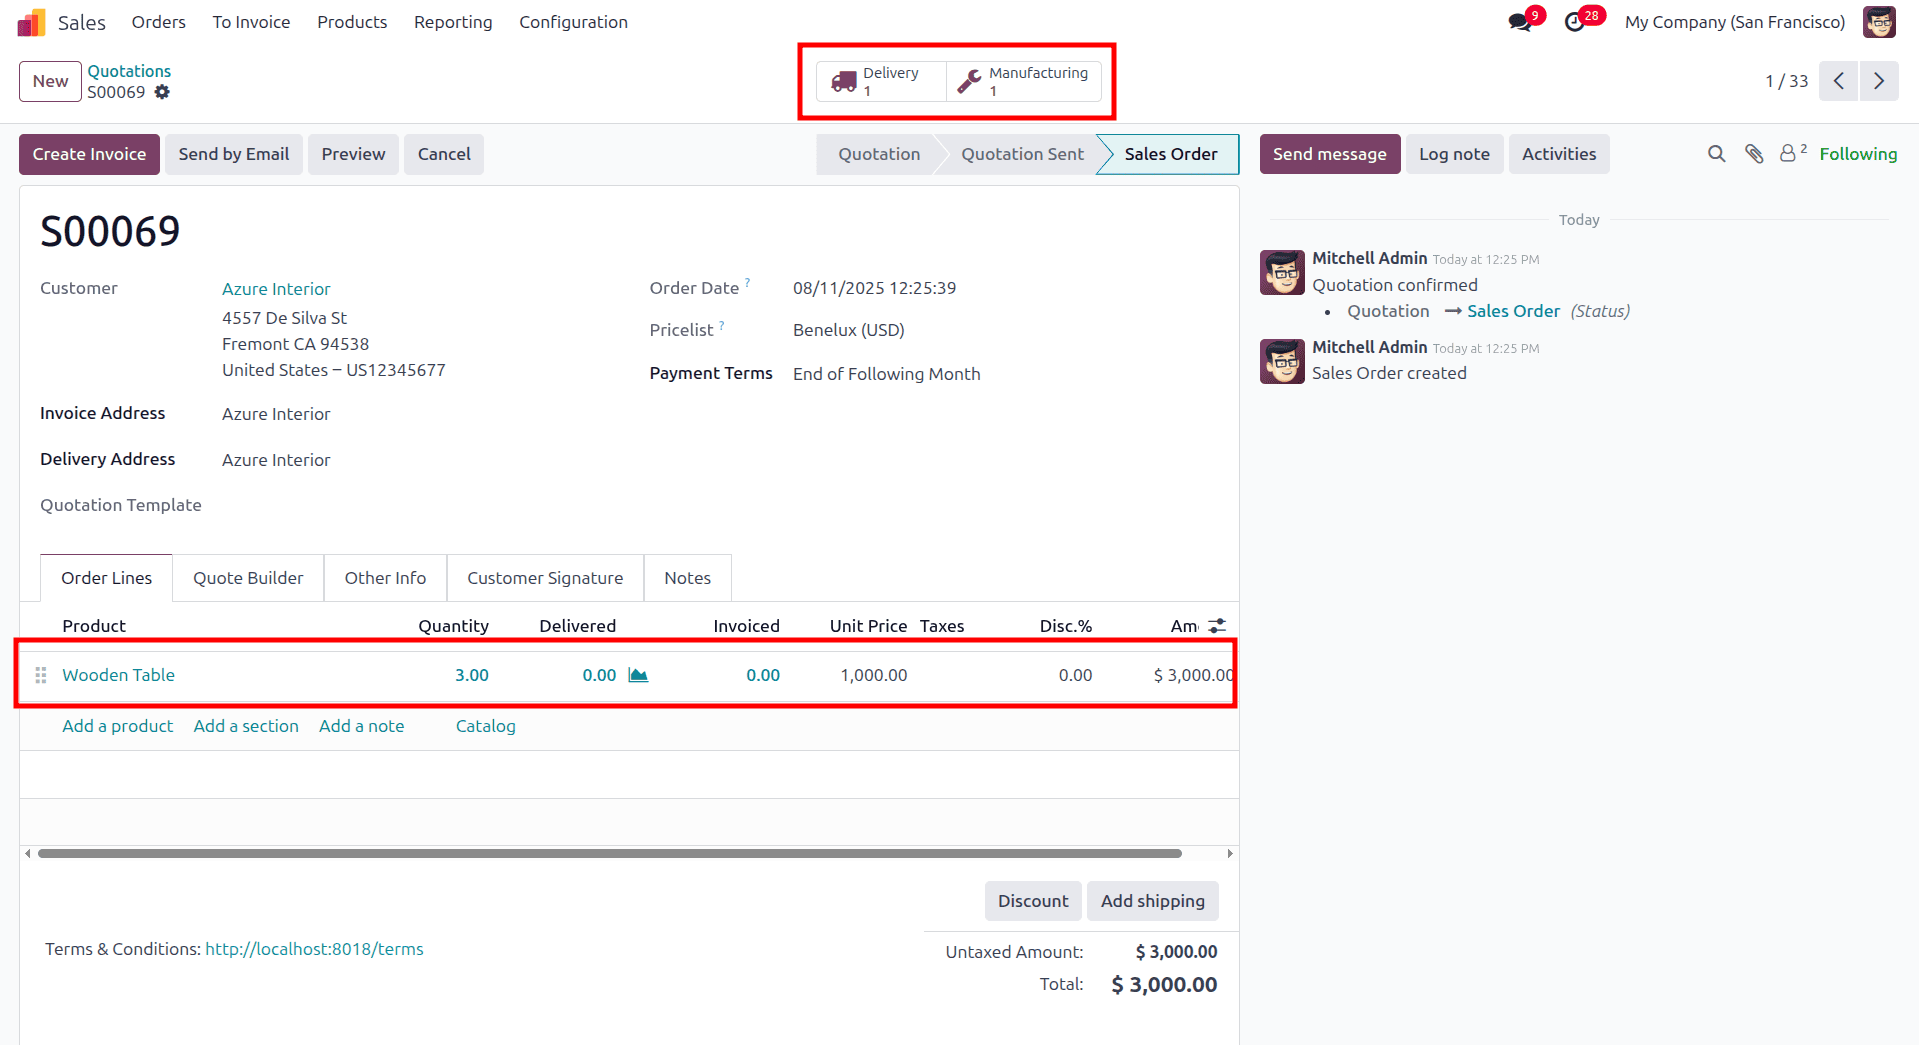Open the Manufacturing smart button with wrench icon
1919x1045 pixels.
[x=1024, y=81]
